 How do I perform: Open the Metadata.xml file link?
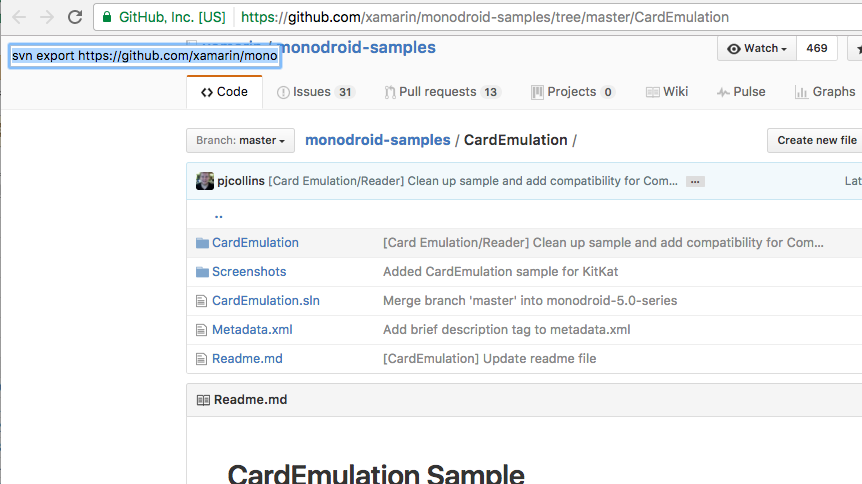pos(252,330)
